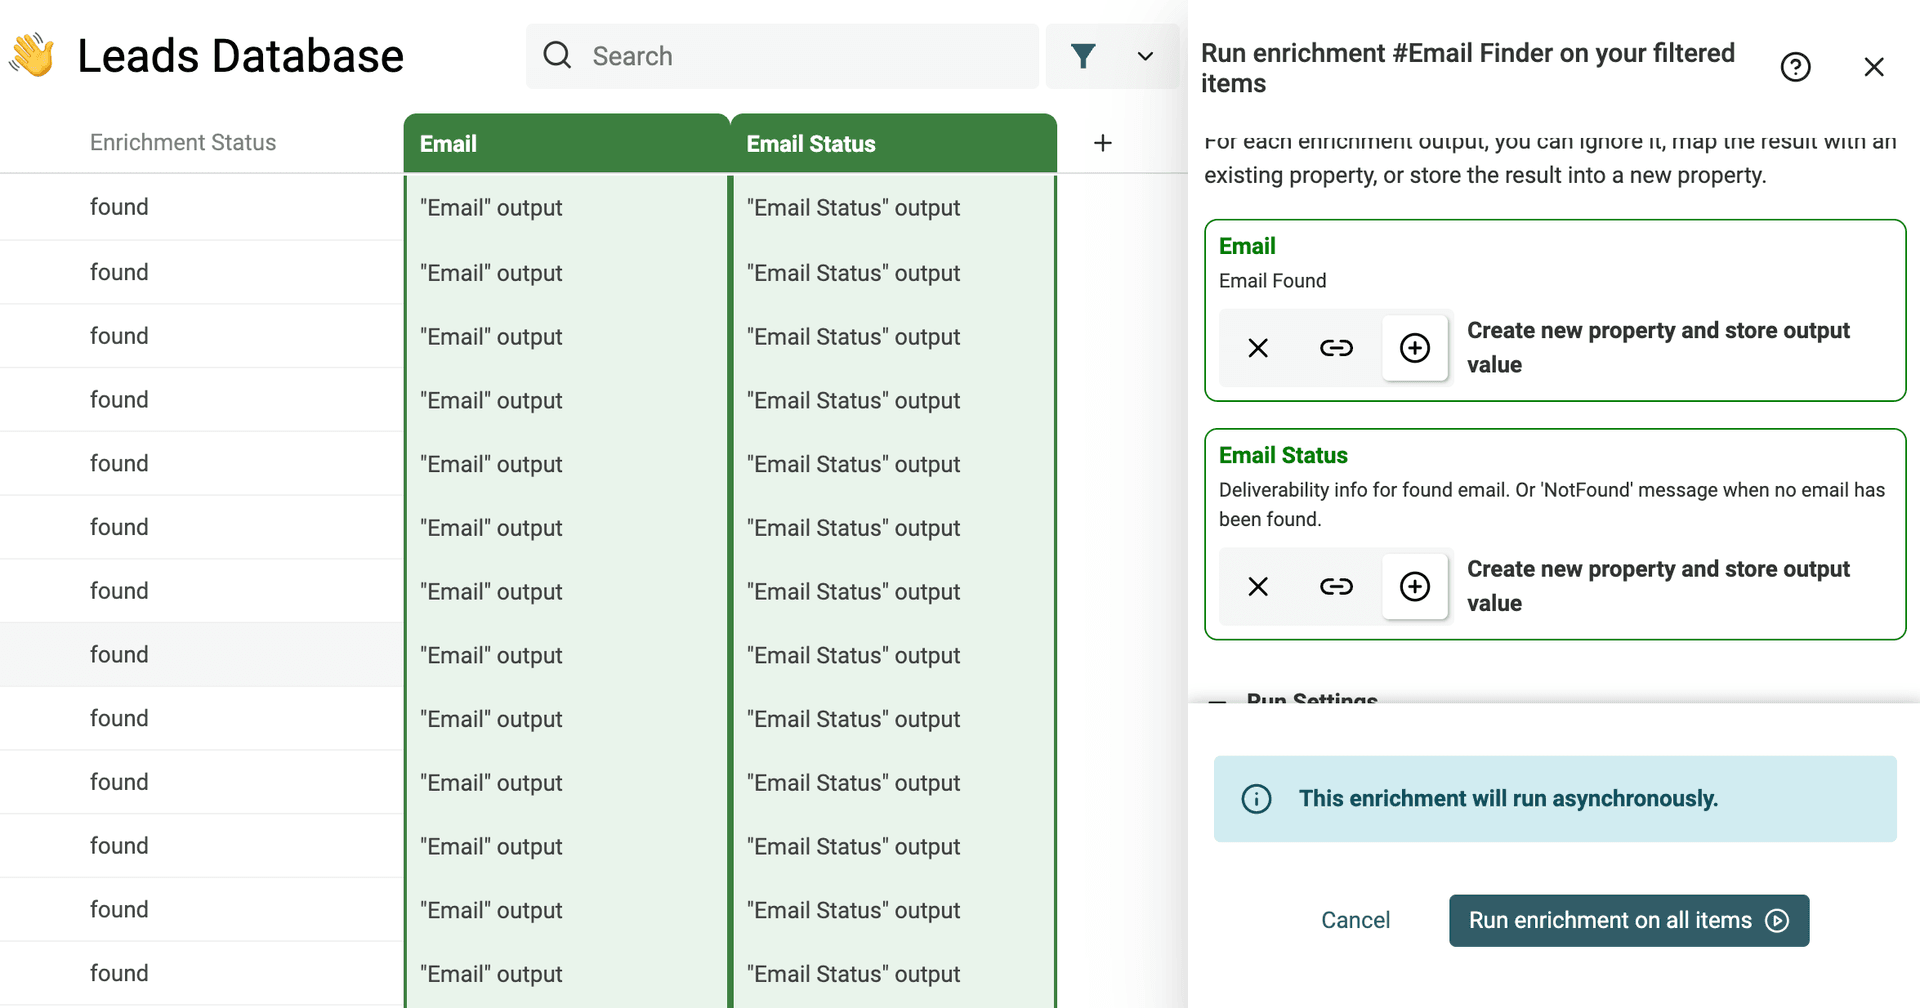This screenshot has height=1008, width=1920.
Task: Add a new column with plus icon
Action: pyautogui.click(x=1102, y=143)
